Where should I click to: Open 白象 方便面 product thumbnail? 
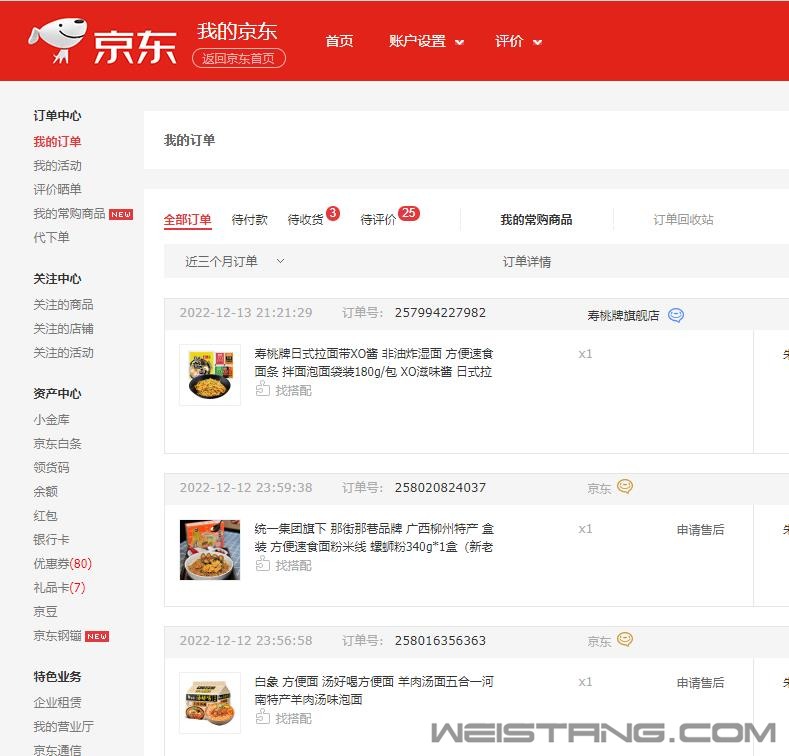click(x=210, y=703)
